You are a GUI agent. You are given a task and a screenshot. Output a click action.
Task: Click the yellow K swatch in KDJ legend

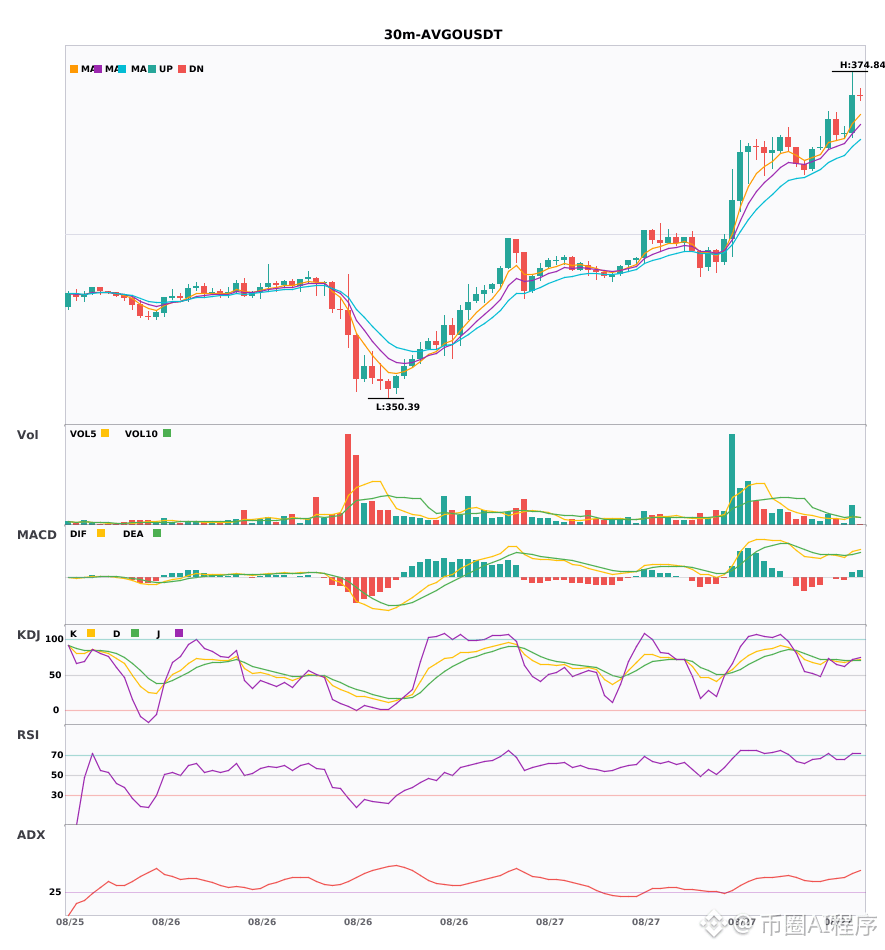[91, 633]
